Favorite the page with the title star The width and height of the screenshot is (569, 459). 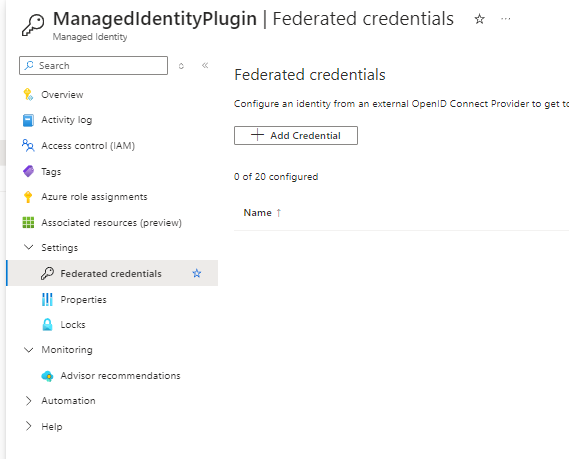(479, 19)
